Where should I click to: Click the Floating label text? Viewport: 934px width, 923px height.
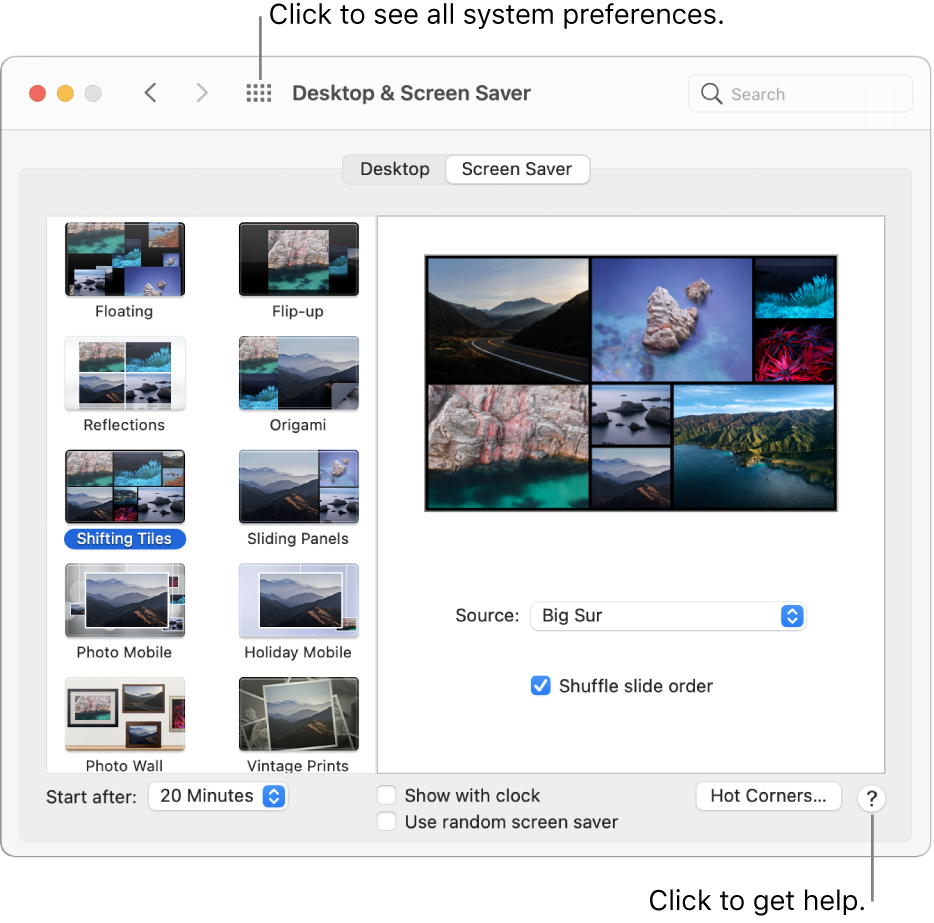click(x=124, y=311)
